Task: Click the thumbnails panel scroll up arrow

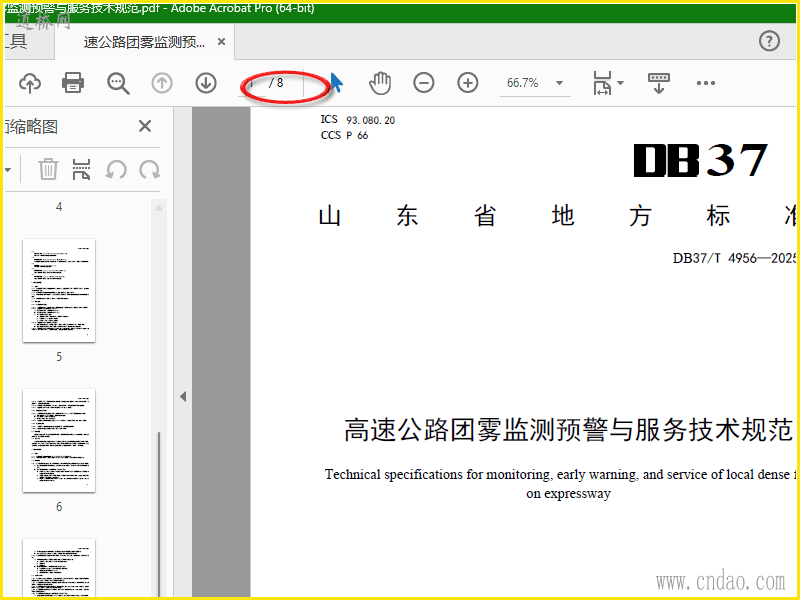Action: [159, 208]
